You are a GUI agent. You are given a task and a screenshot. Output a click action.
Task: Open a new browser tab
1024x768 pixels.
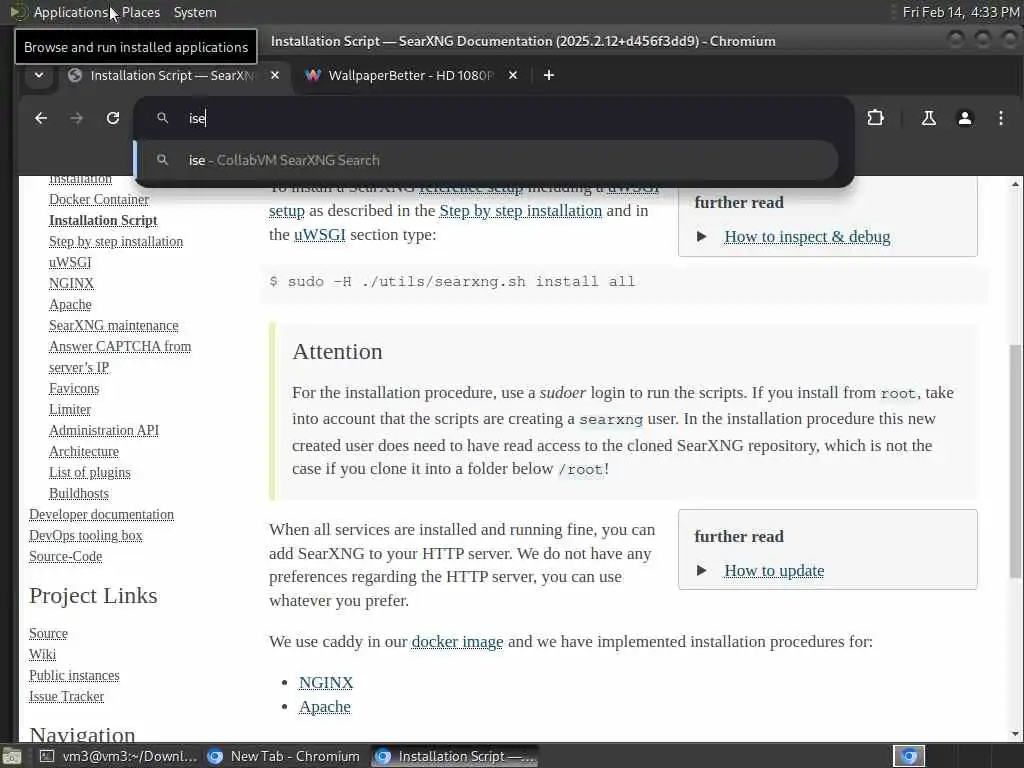[x=549, y=75]
